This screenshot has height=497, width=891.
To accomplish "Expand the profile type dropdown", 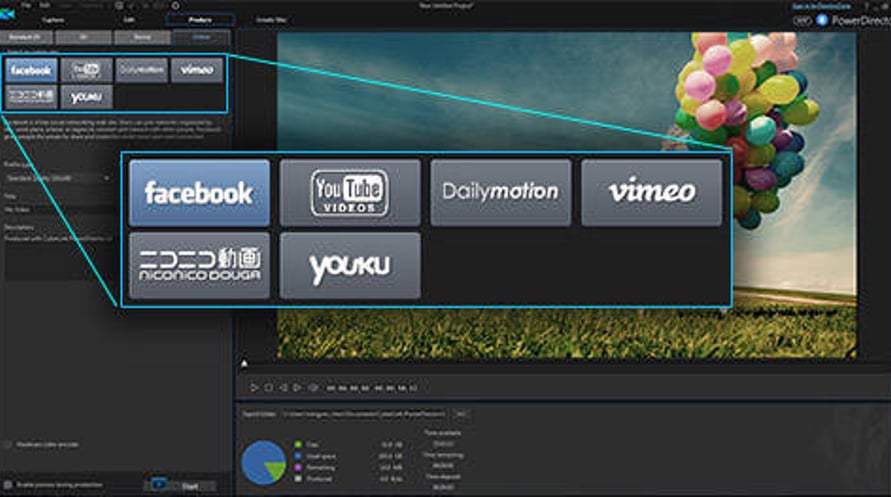I will [57, 178].
